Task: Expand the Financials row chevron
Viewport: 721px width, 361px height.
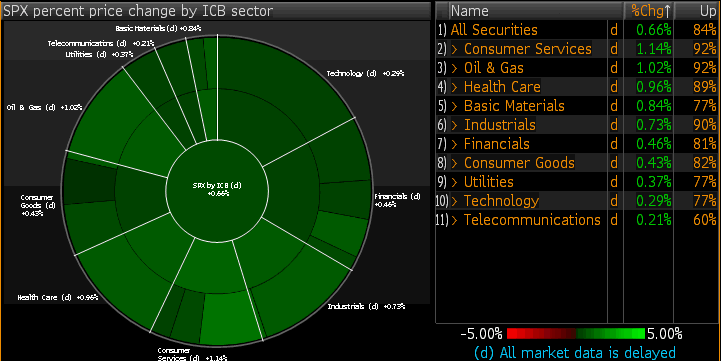Action: point(454,144)
